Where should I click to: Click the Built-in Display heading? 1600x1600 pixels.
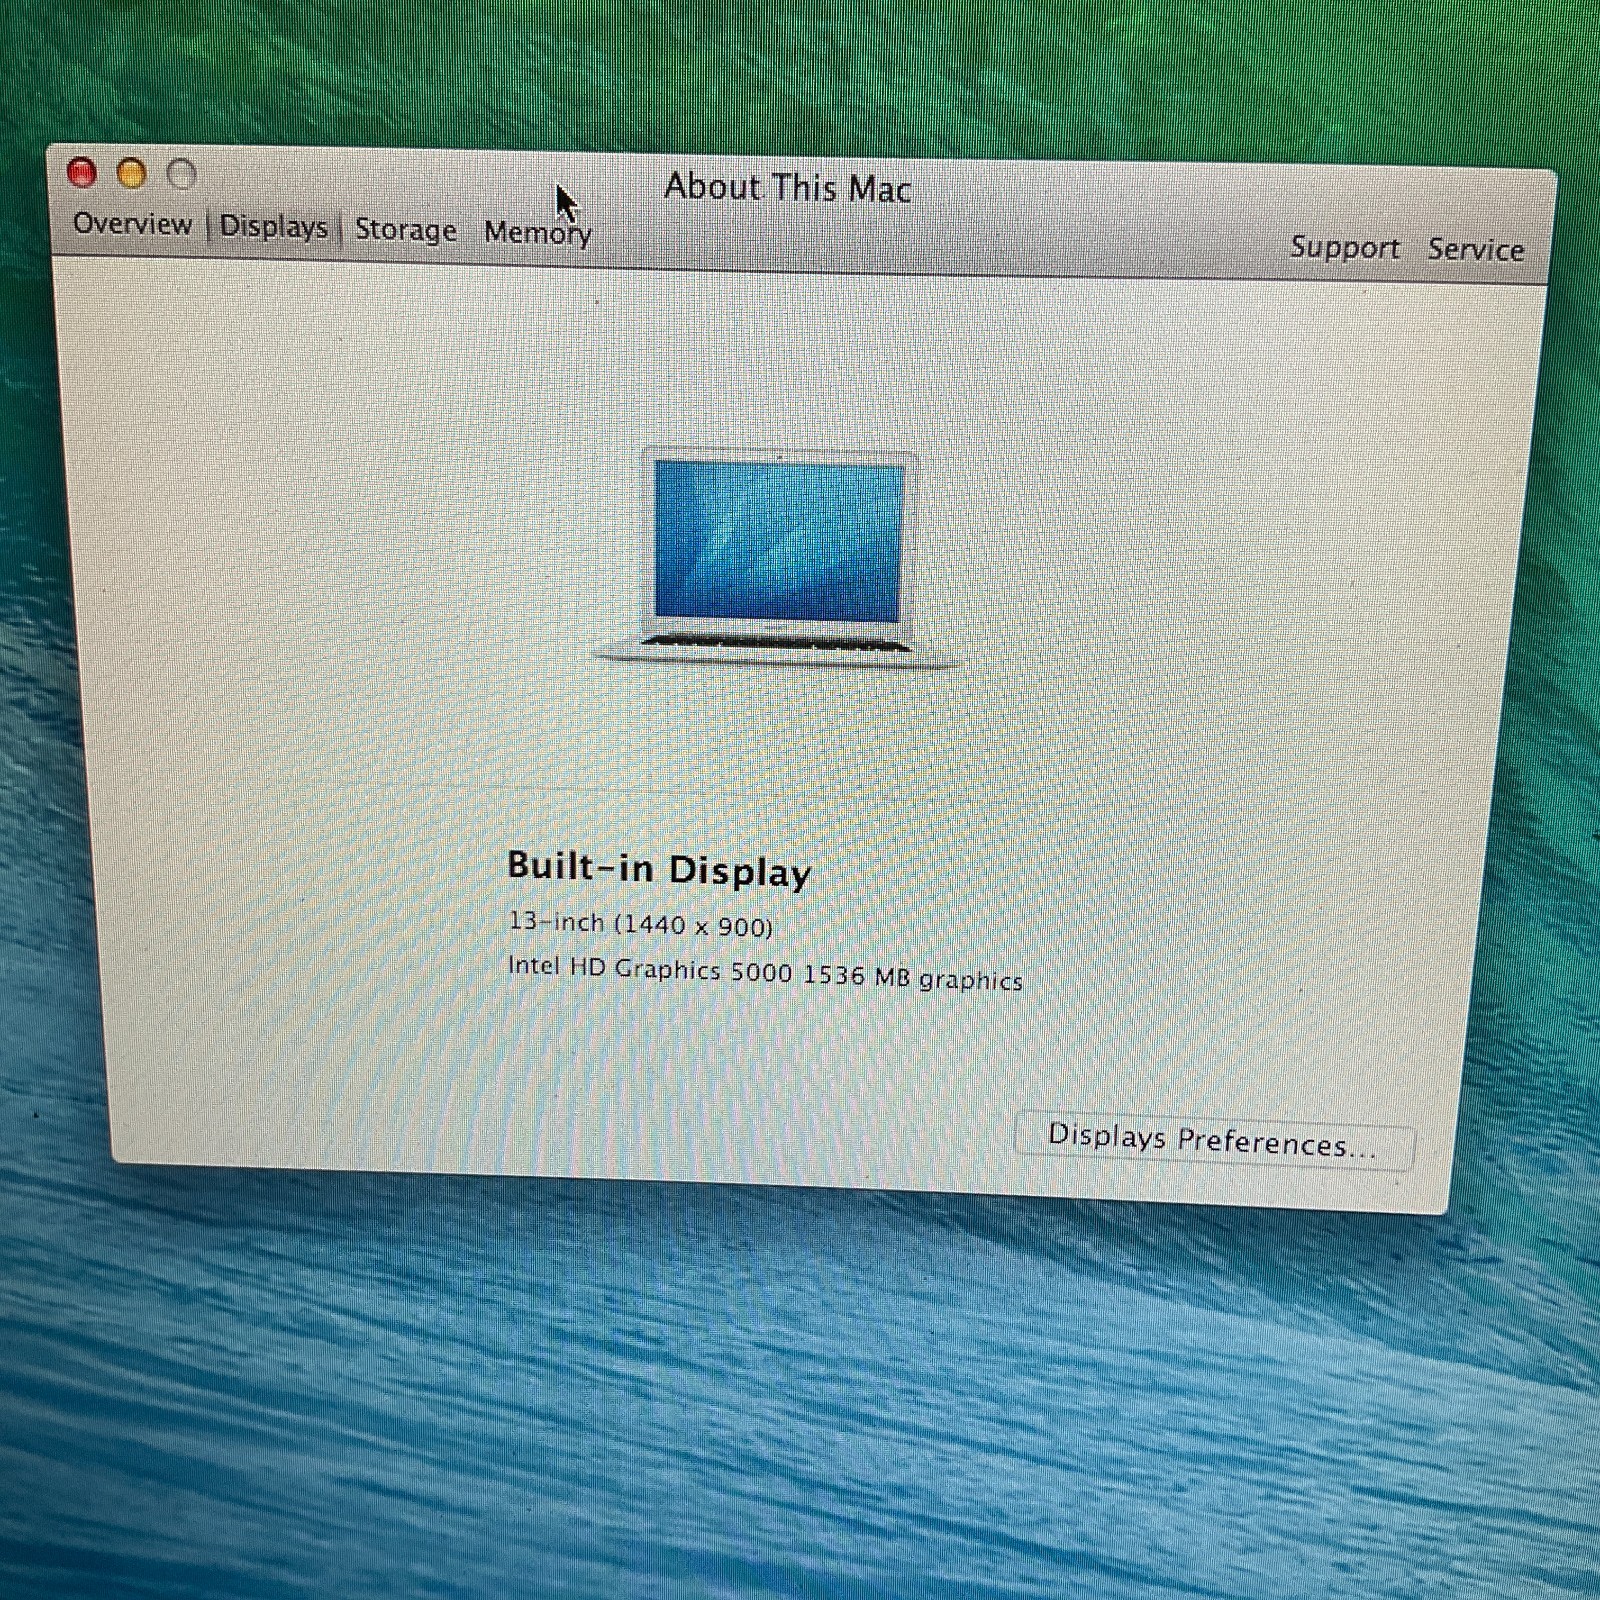click(x=659, y=869)
